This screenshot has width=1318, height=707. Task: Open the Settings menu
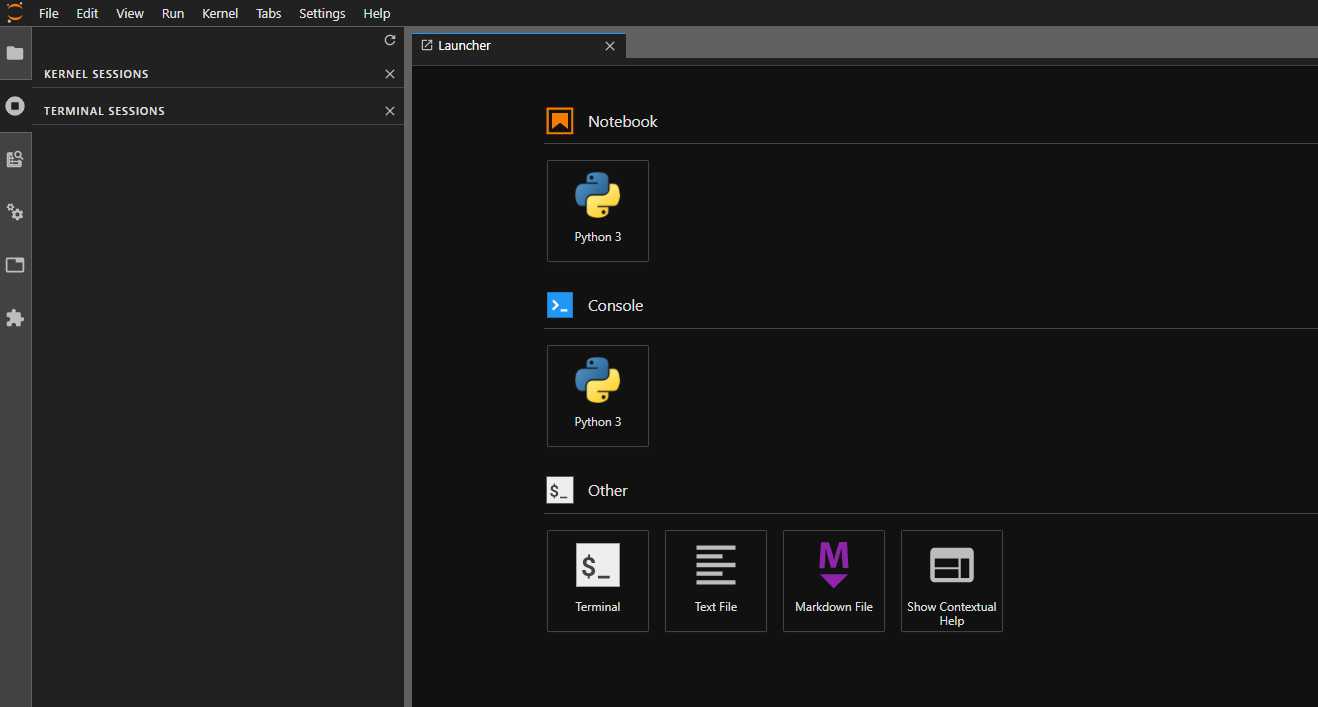[322, 13]
